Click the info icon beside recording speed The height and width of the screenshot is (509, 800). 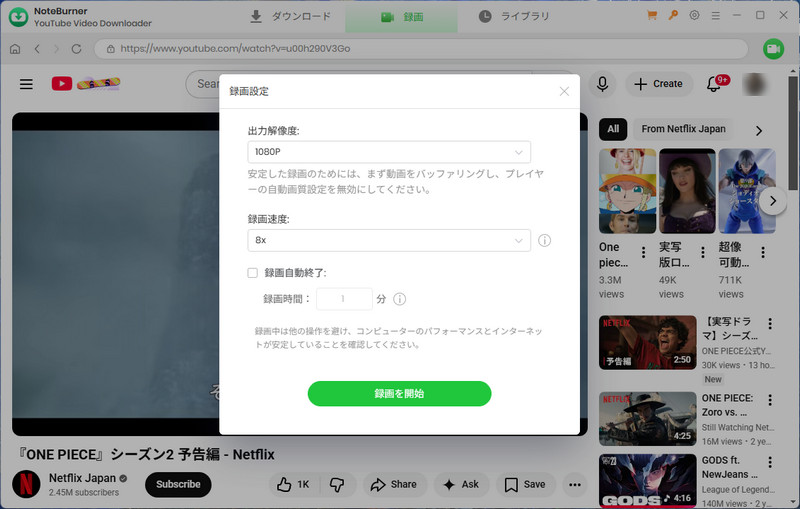(x=544, y=240)
